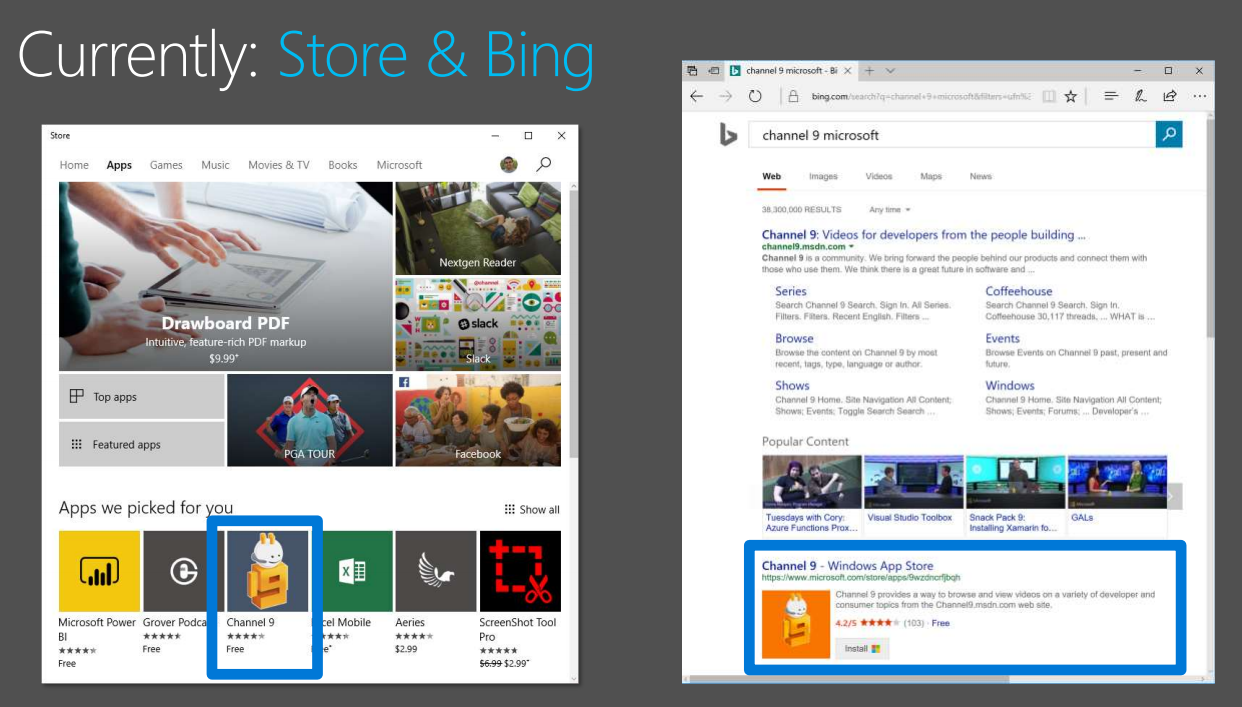Open the Movies & TV tab
The width and height of the screenshot is (1242, 707).
click(x=279, y=165)
